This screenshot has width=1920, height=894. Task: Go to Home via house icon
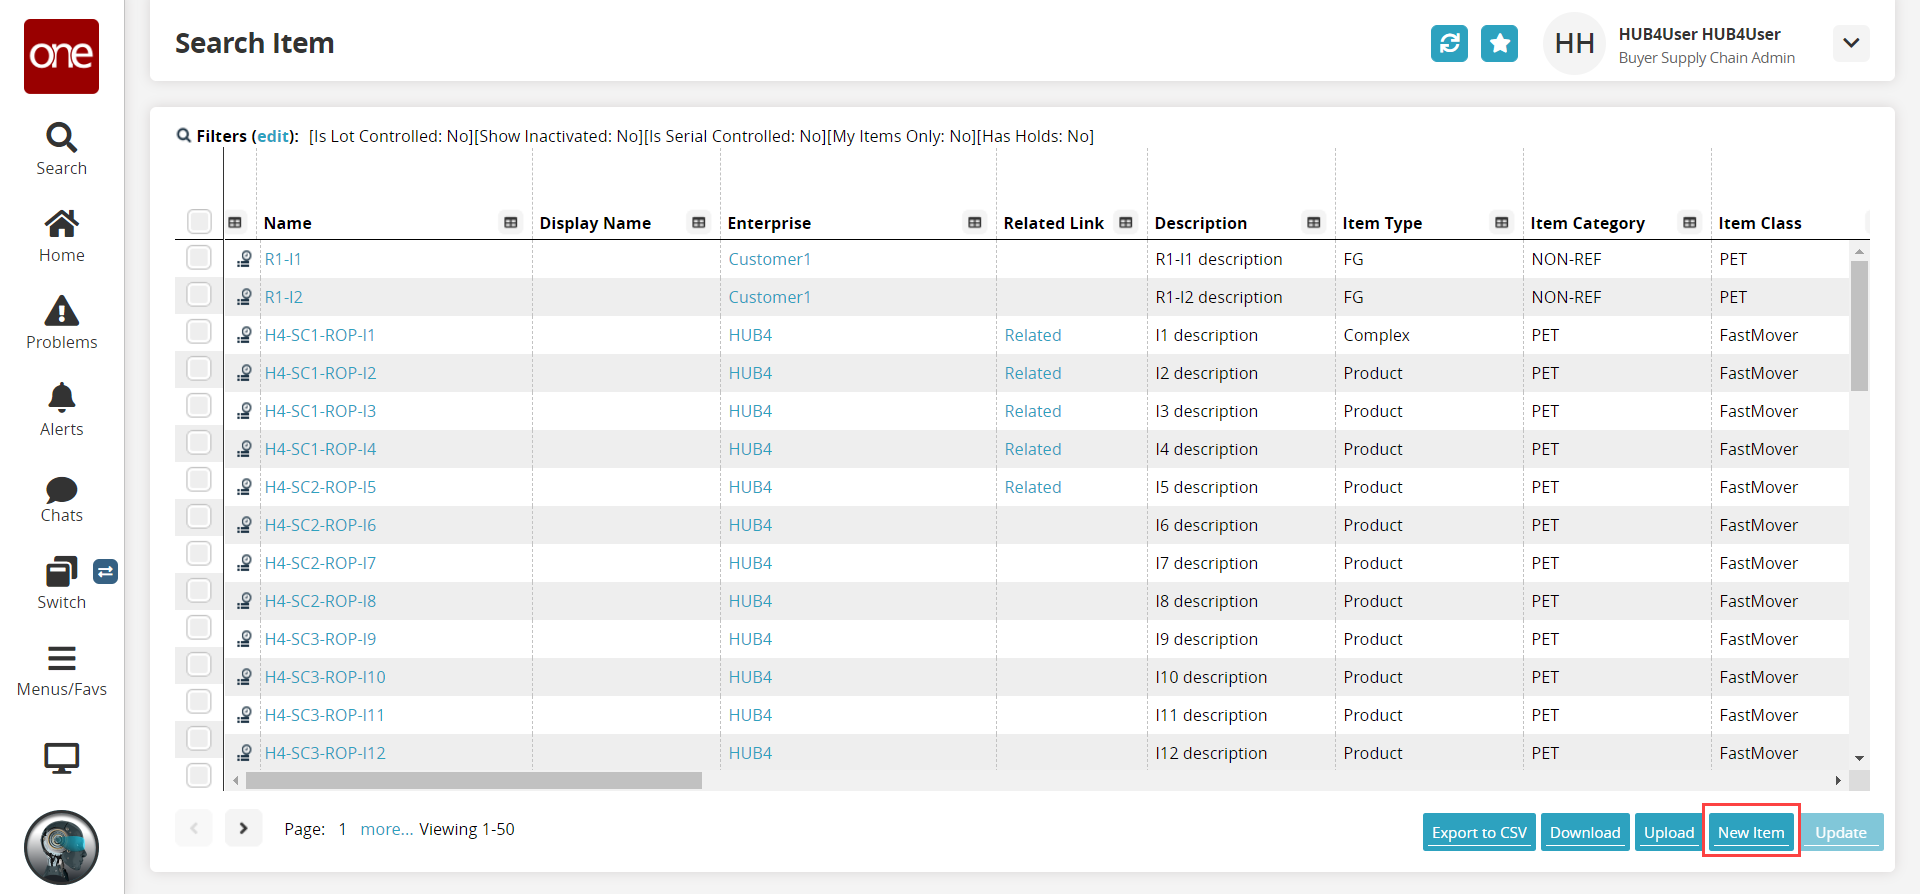[x=61, y=225]
